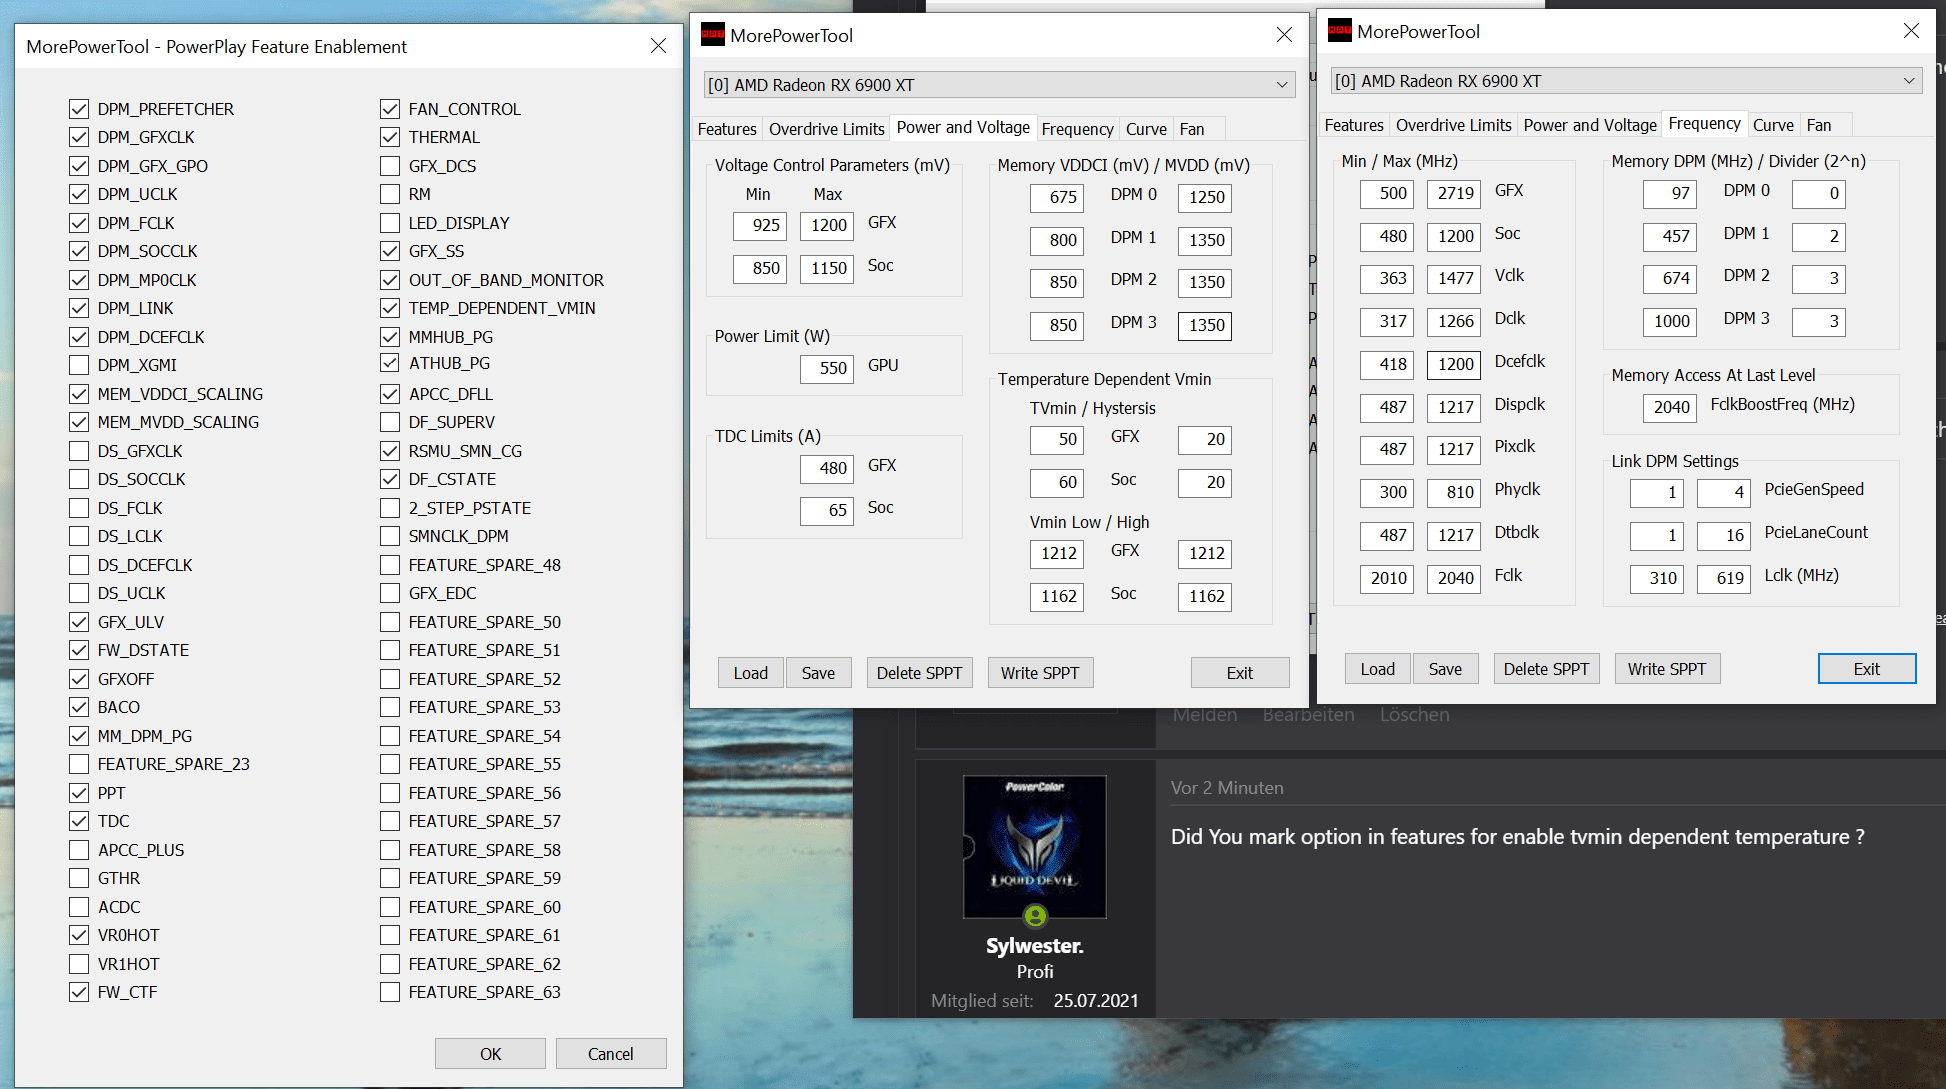Toggle the MEM_MVDD_SCALING checkbox
The width and height of the screenshot is (1946, 1089).
(79, 422)
